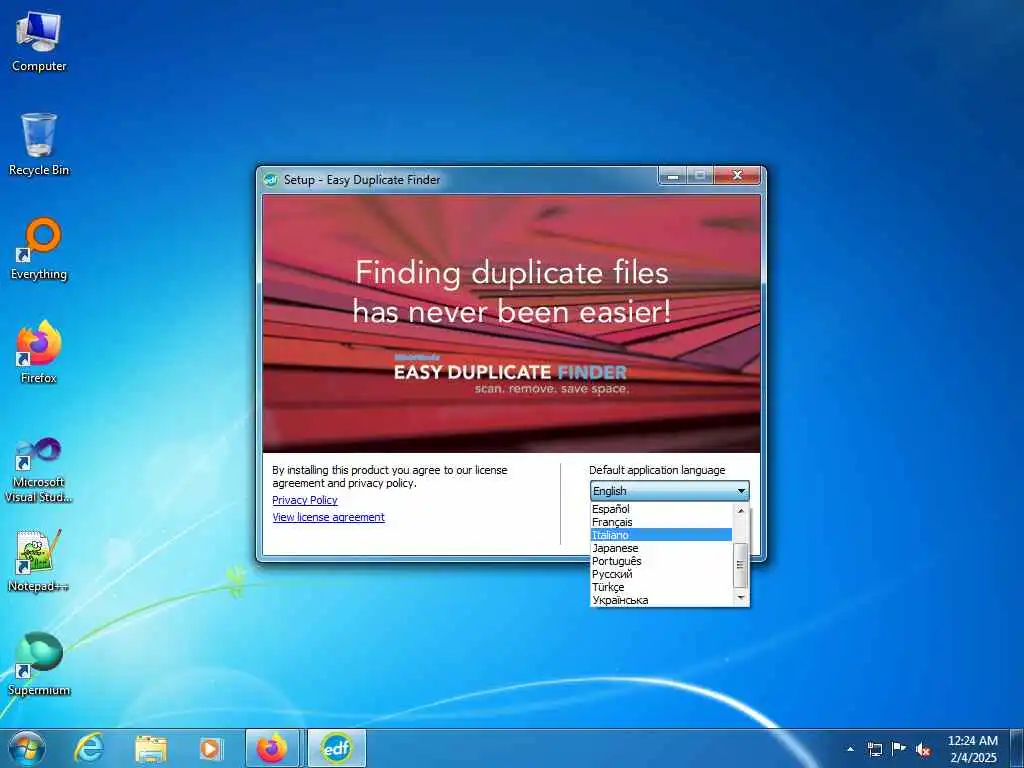Choose Italiano from the language list

661,535
